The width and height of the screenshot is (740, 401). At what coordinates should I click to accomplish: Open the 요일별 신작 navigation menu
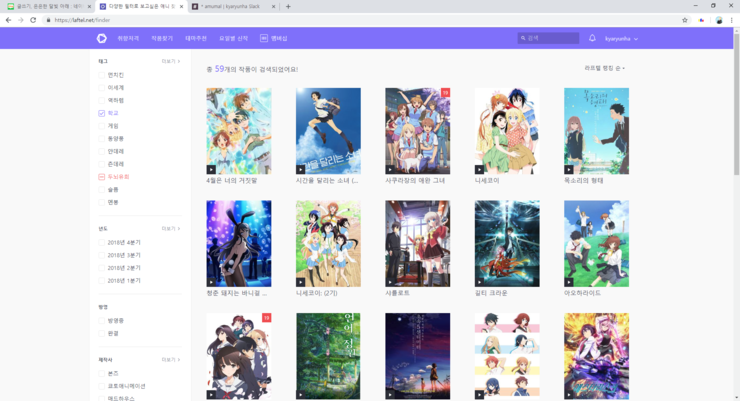233,38
